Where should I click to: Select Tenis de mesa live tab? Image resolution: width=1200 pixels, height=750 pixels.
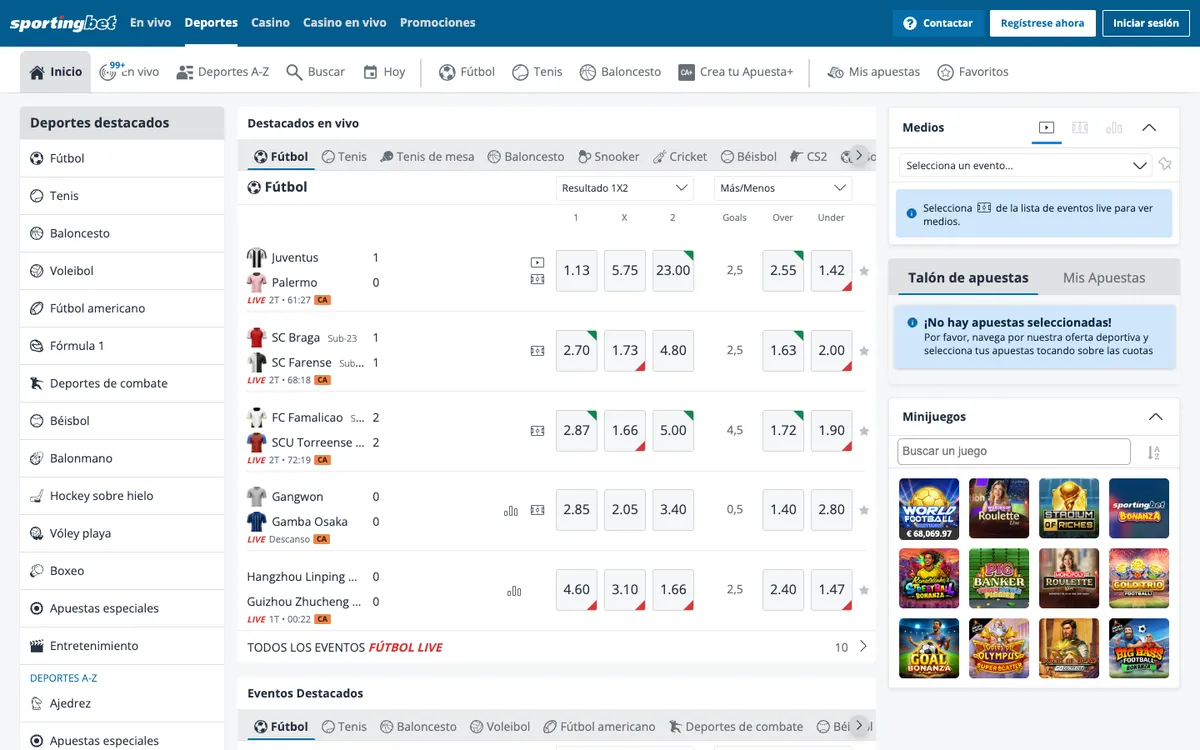(x=427, y=157)
